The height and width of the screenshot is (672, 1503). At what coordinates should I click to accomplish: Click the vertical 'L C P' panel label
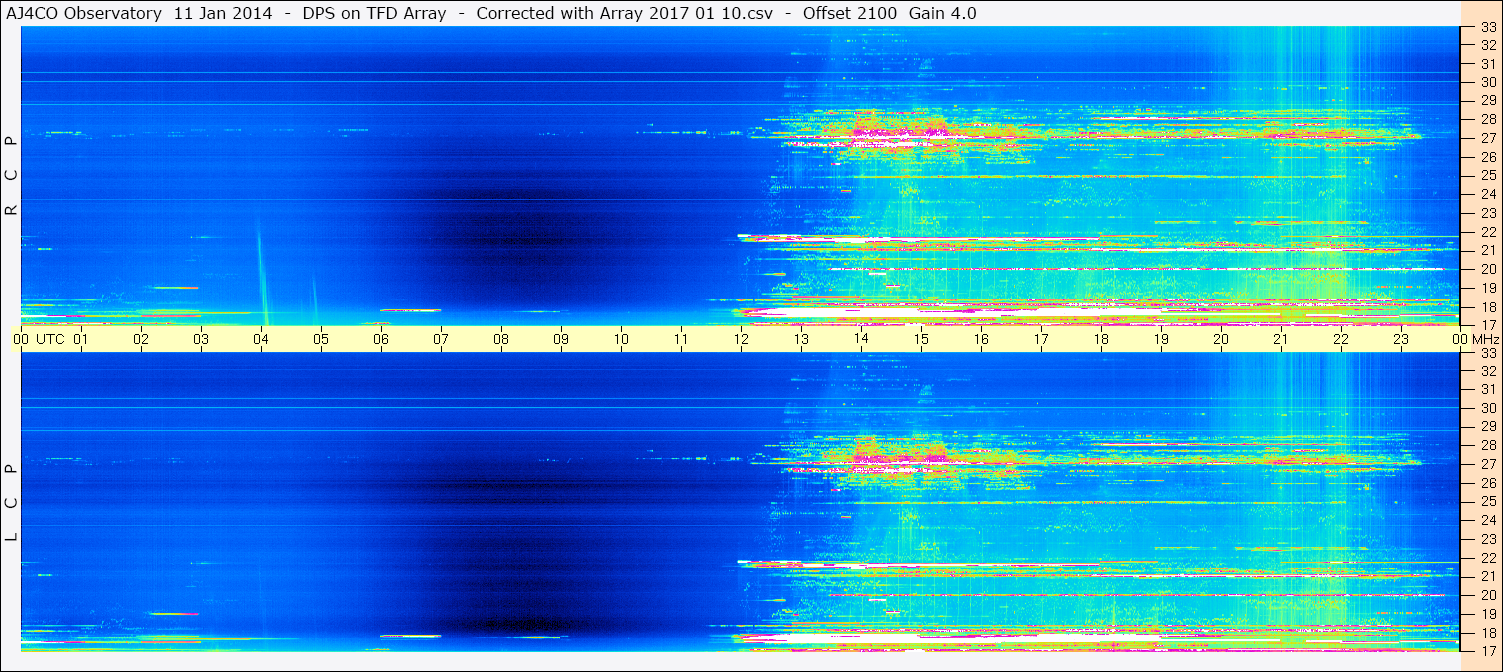(12, 503)
